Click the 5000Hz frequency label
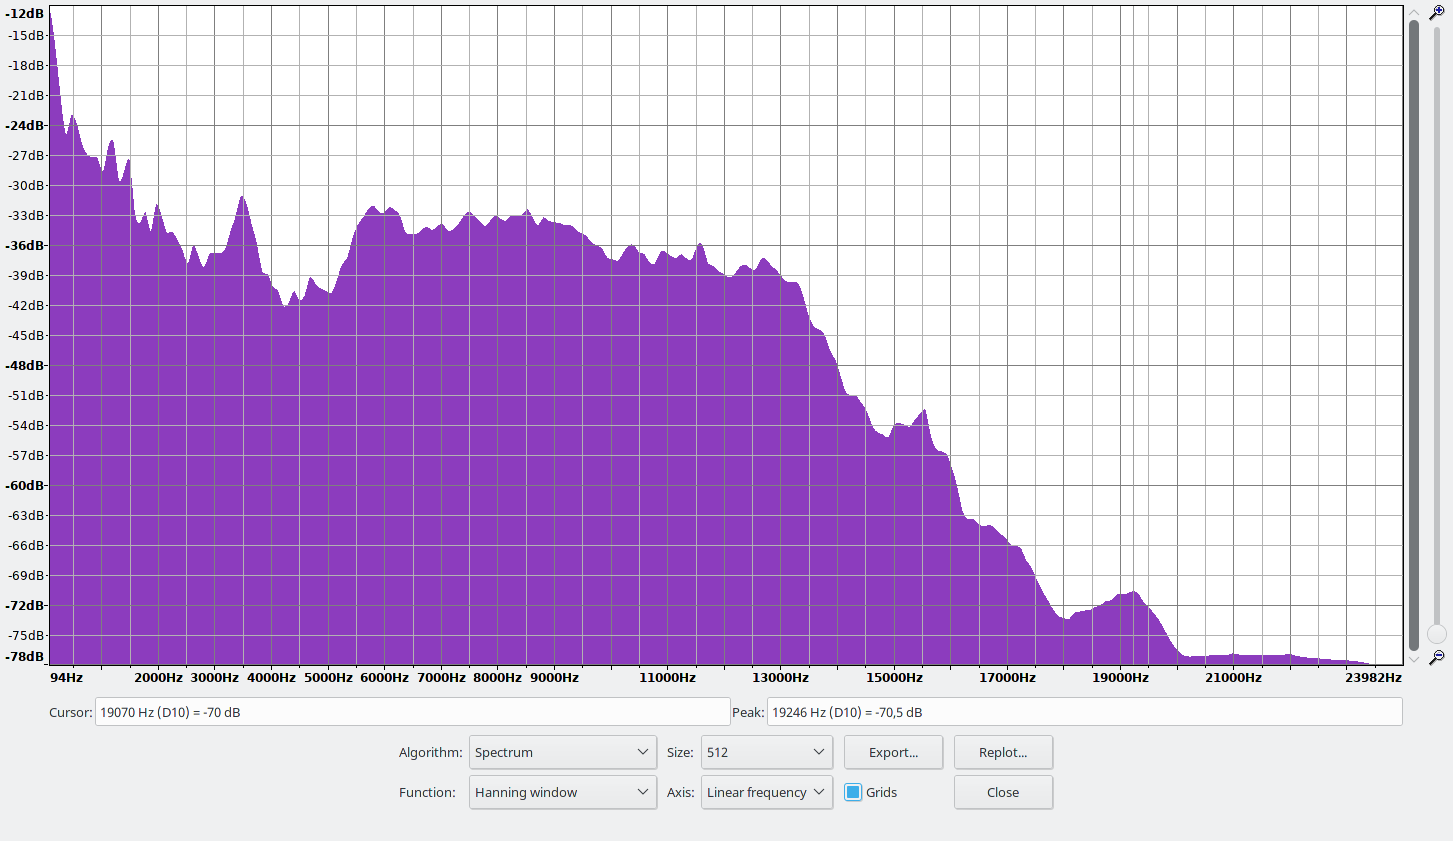The height and width of the screenshot is (841, 1453). 328,677
